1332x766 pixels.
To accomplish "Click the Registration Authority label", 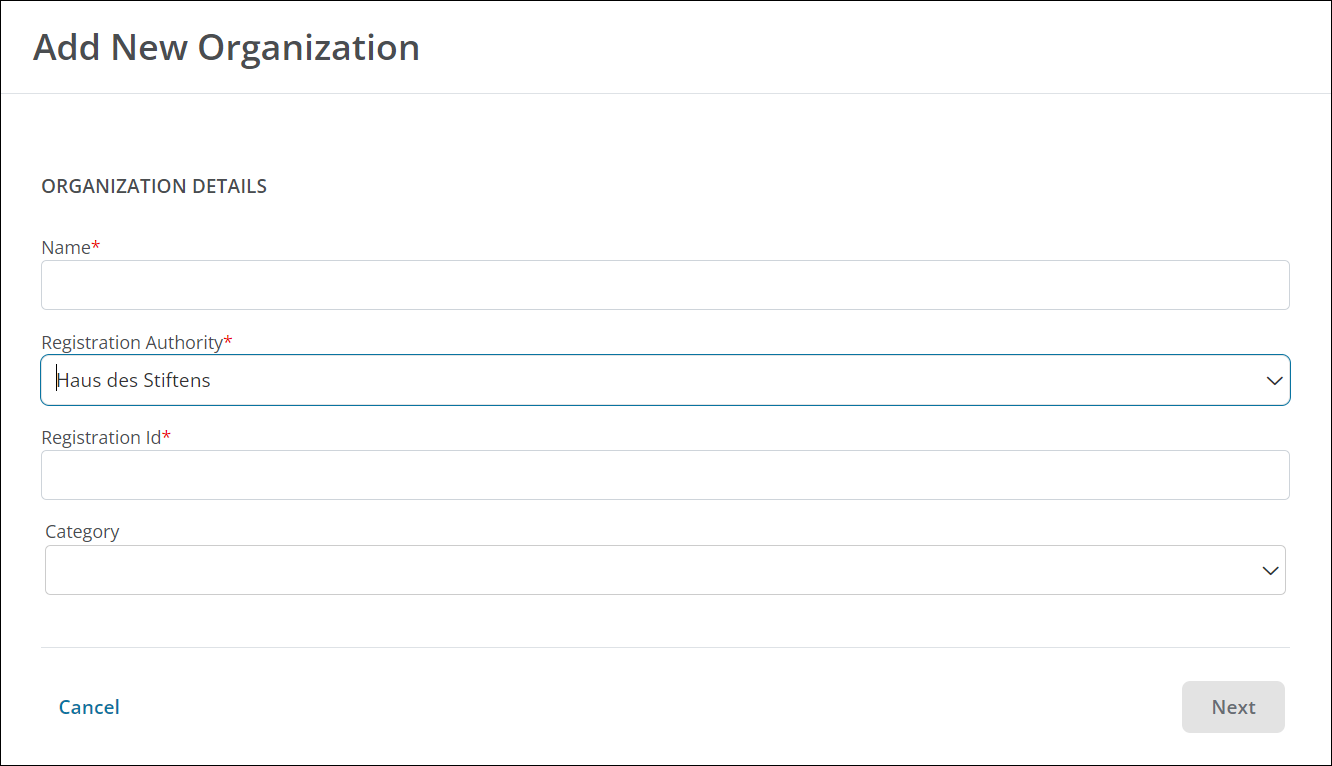I will 131,342.
